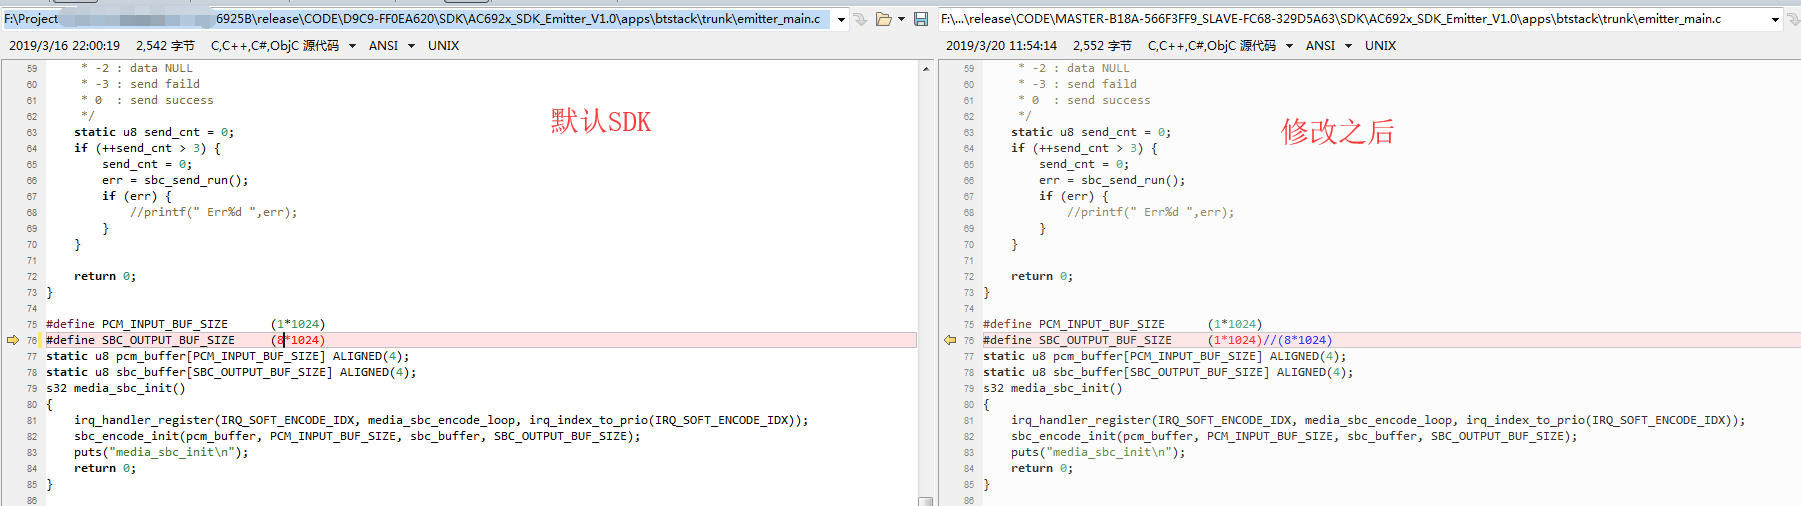1801x506 pixels.
Task: Click left pane 'C,C++,C#,ObjC 源代码' format label
Action: [x=275, y=46]
